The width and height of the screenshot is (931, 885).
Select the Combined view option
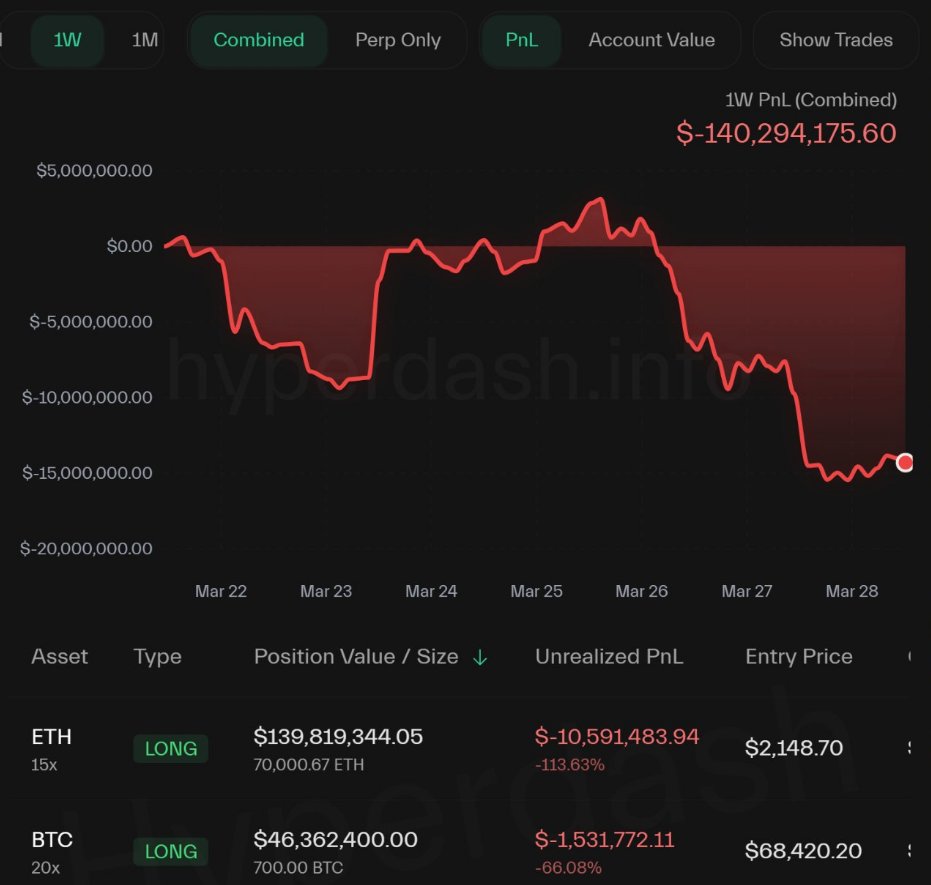[x=258, y=40]
